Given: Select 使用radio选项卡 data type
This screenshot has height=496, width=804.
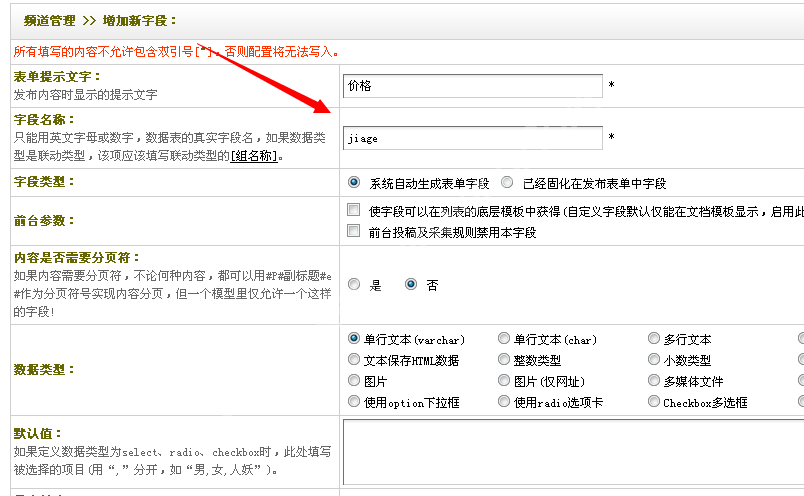Looking at the screenshot, I should point(504,401).
